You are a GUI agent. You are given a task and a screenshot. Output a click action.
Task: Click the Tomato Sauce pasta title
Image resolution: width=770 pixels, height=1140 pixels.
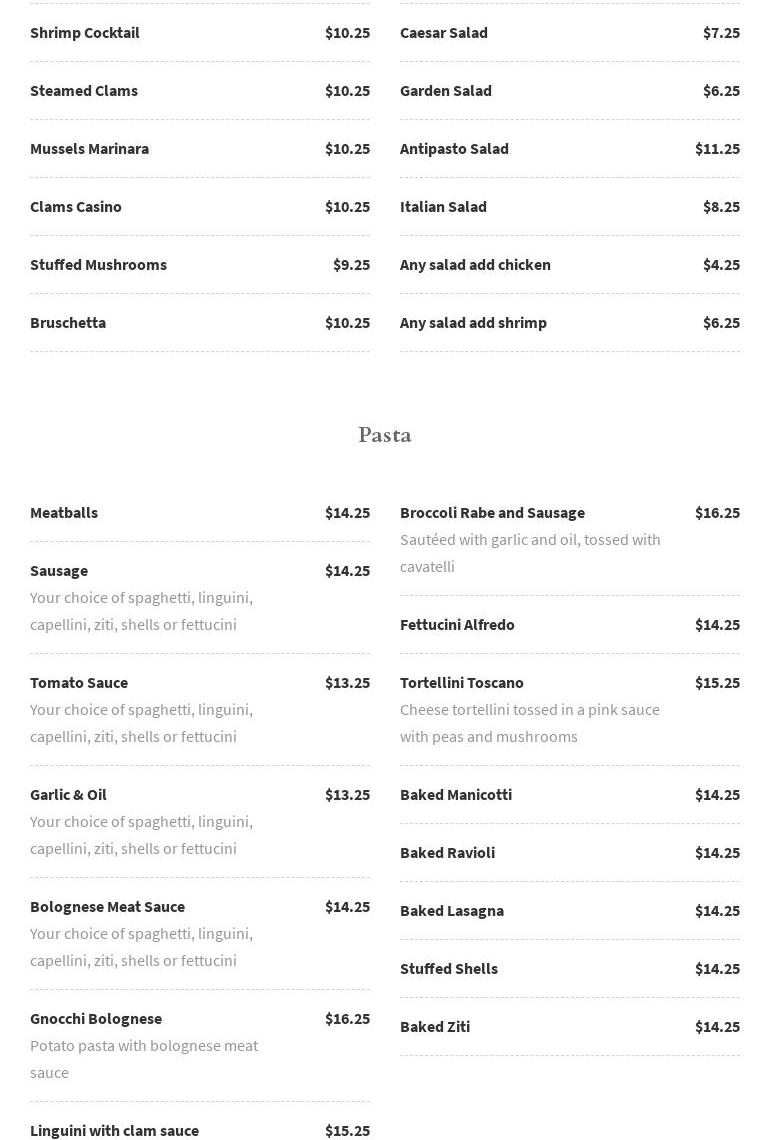pyautogui.click(x=79, y=683)
